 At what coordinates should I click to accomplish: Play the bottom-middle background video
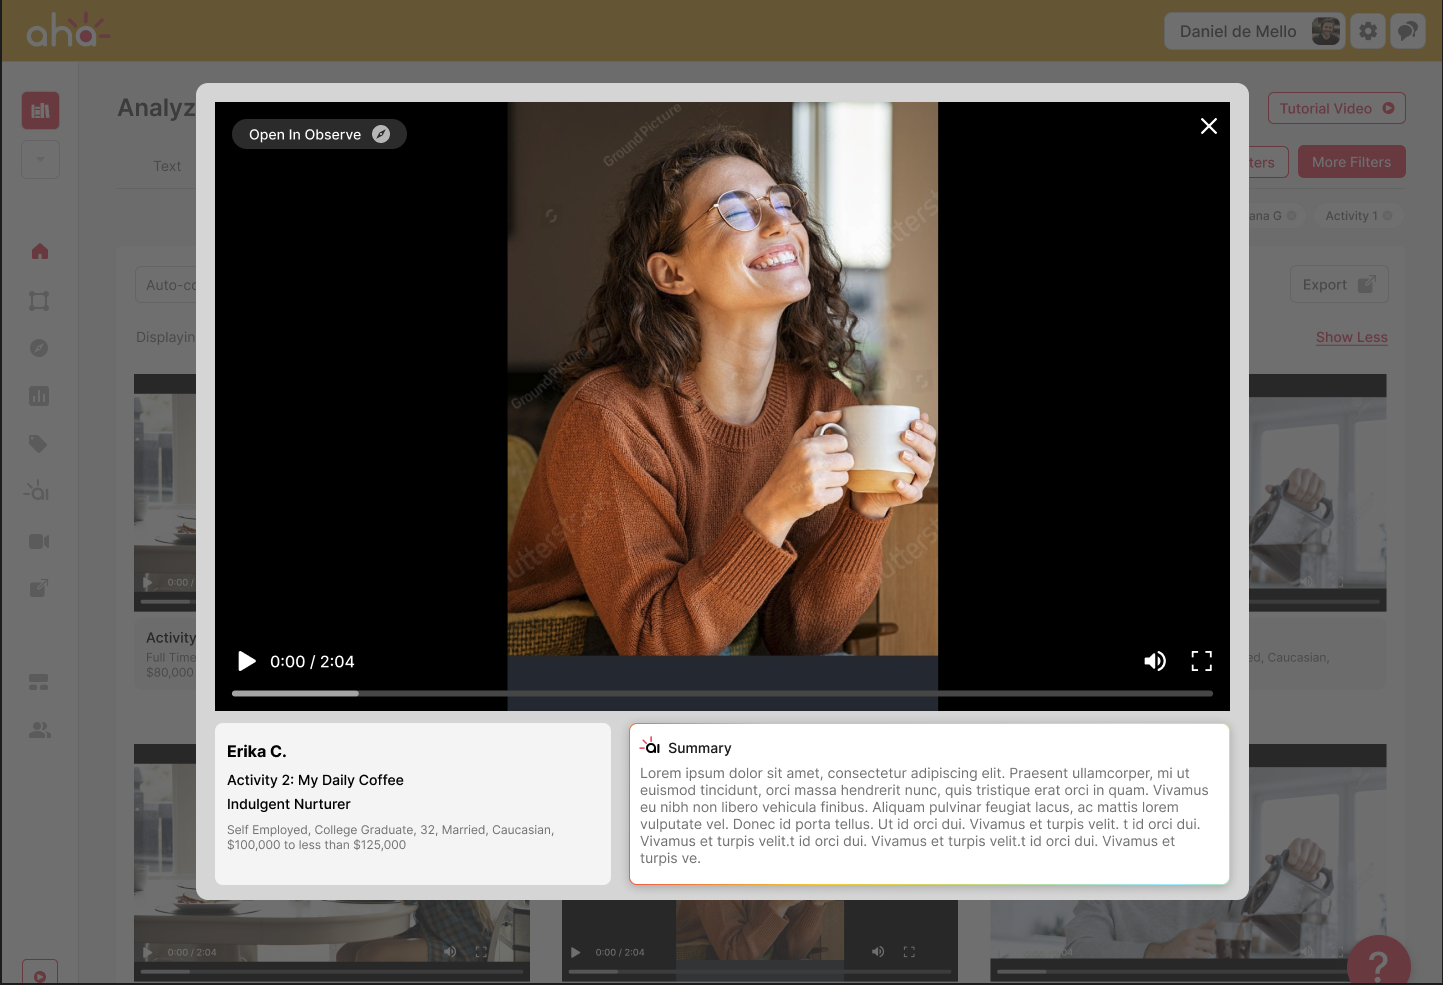(x=576, y=952)
